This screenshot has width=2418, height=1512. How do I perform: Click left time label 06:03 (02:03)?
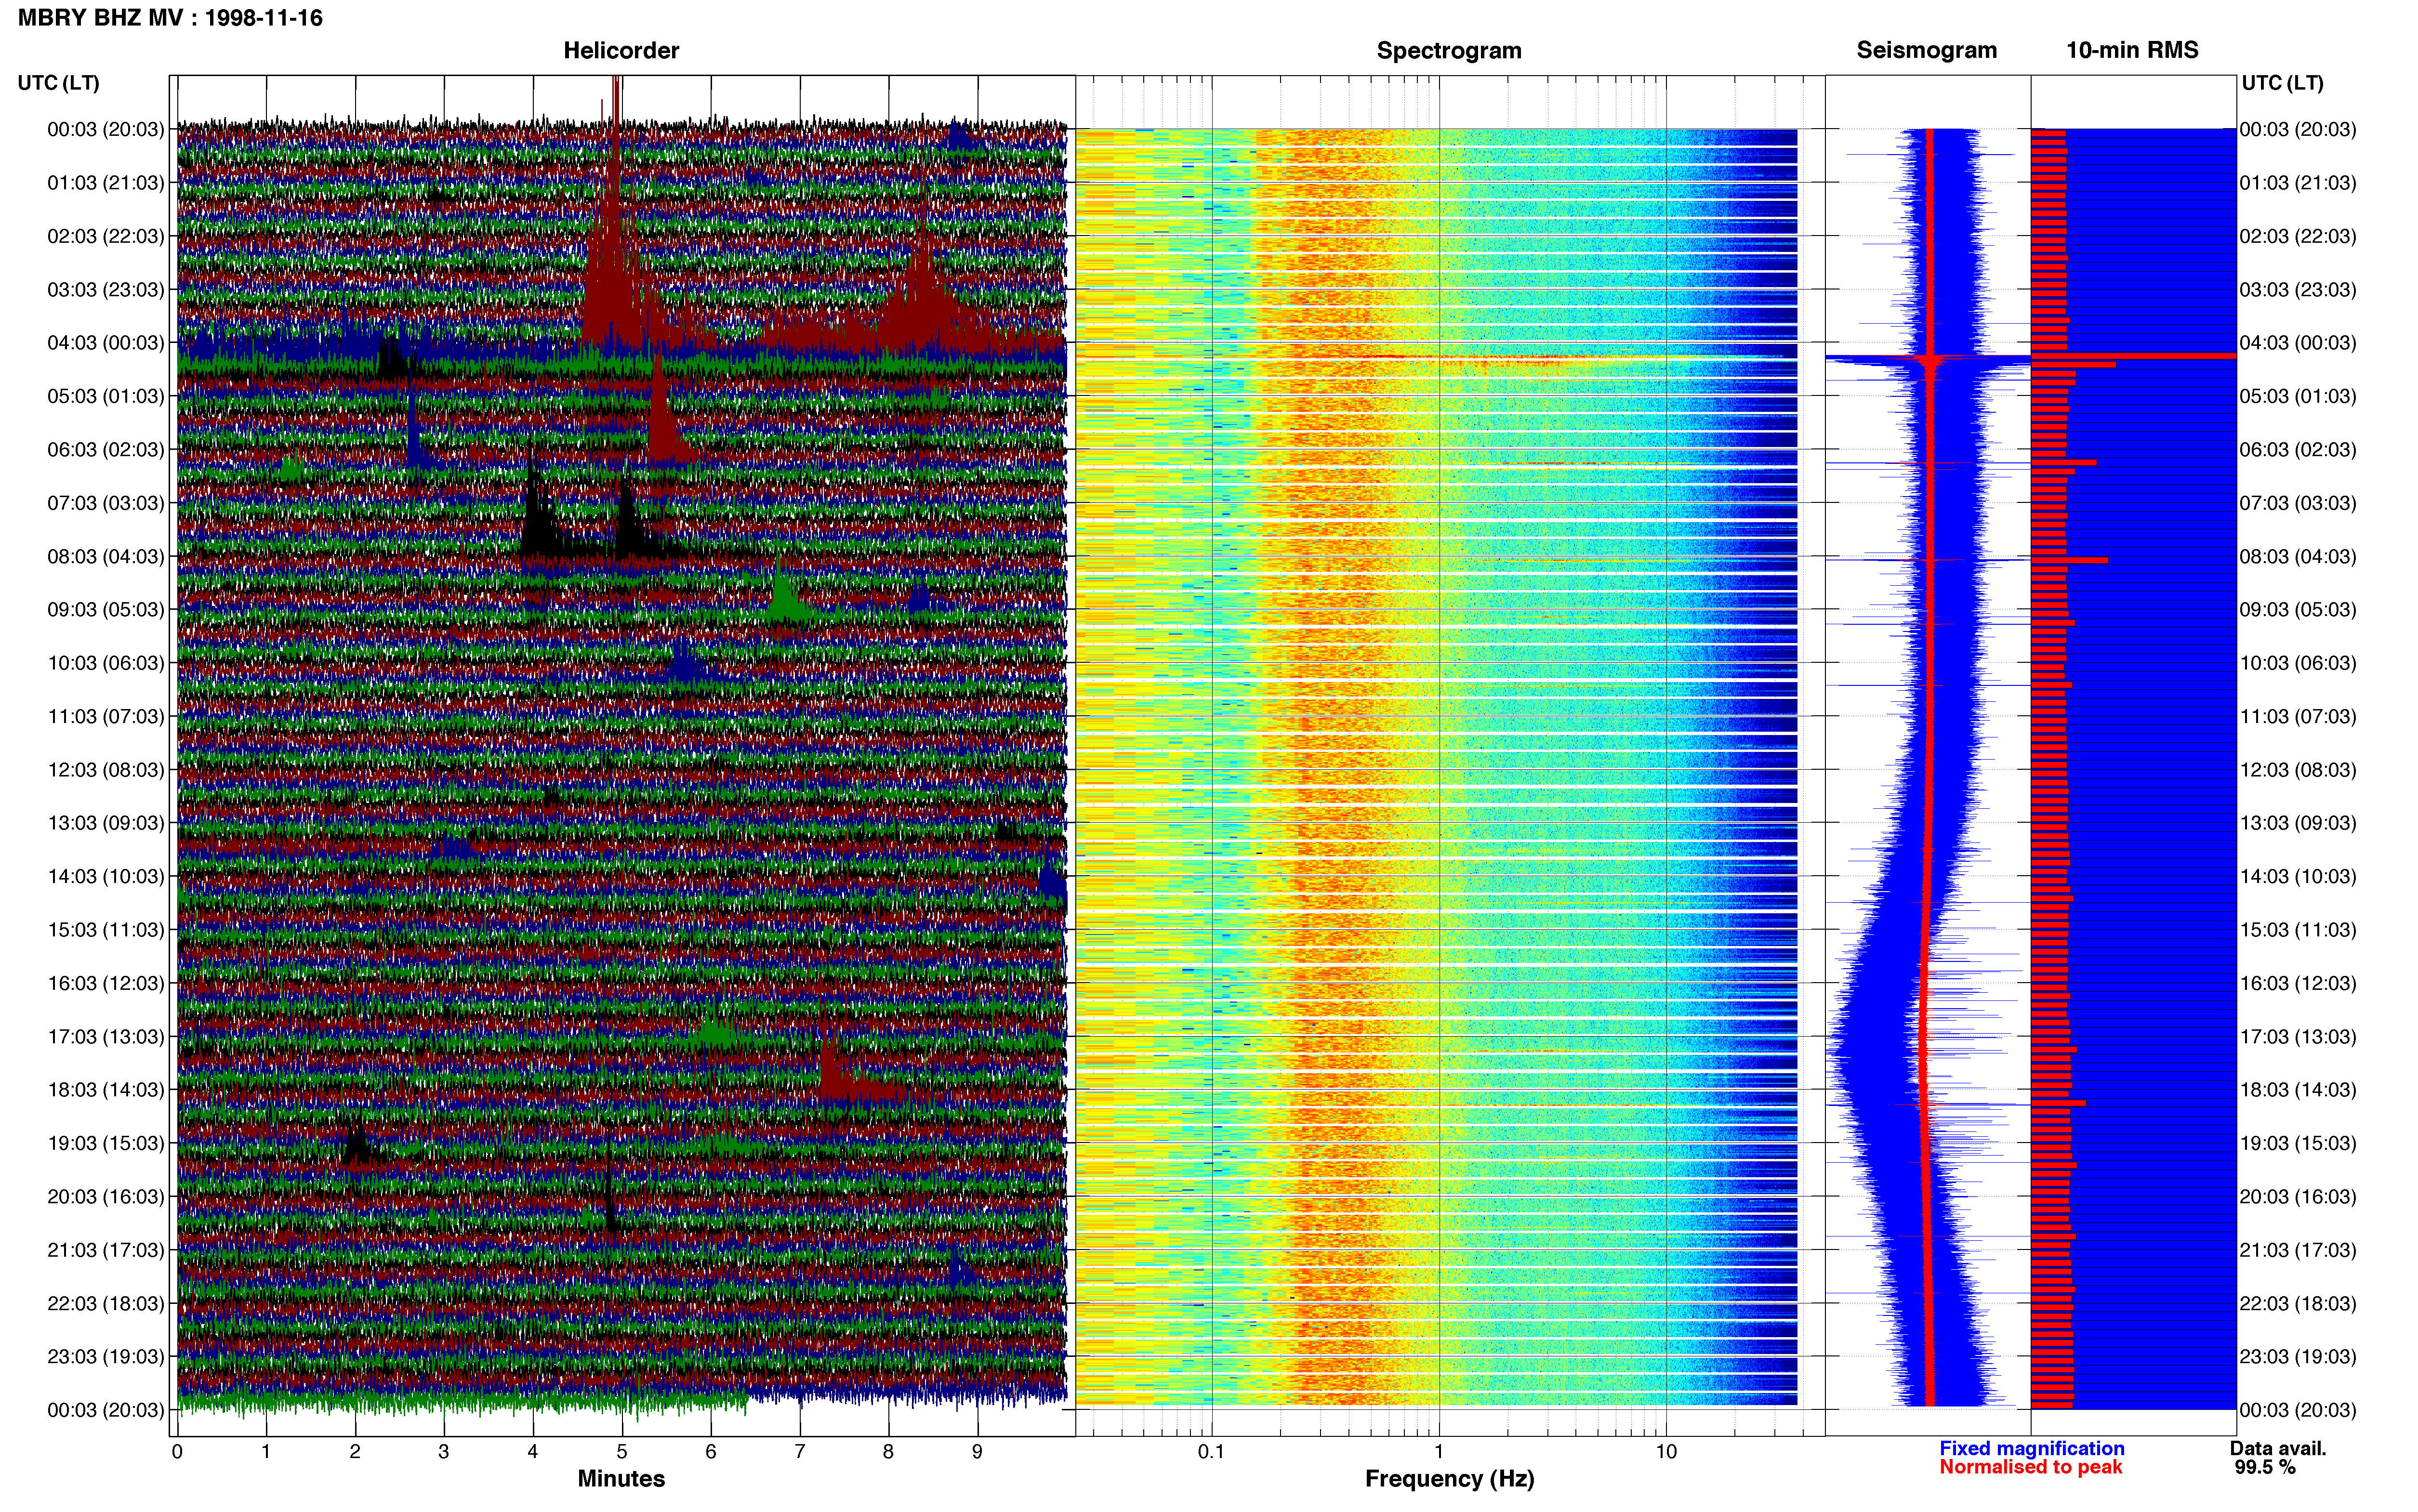pos(106,450)
